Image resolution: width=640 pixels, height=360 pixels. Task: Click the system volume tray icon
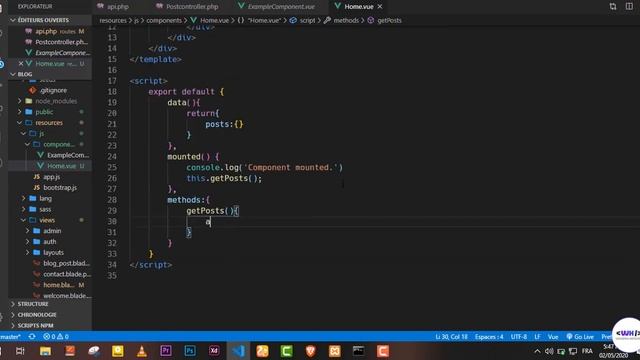pos(549,351)
